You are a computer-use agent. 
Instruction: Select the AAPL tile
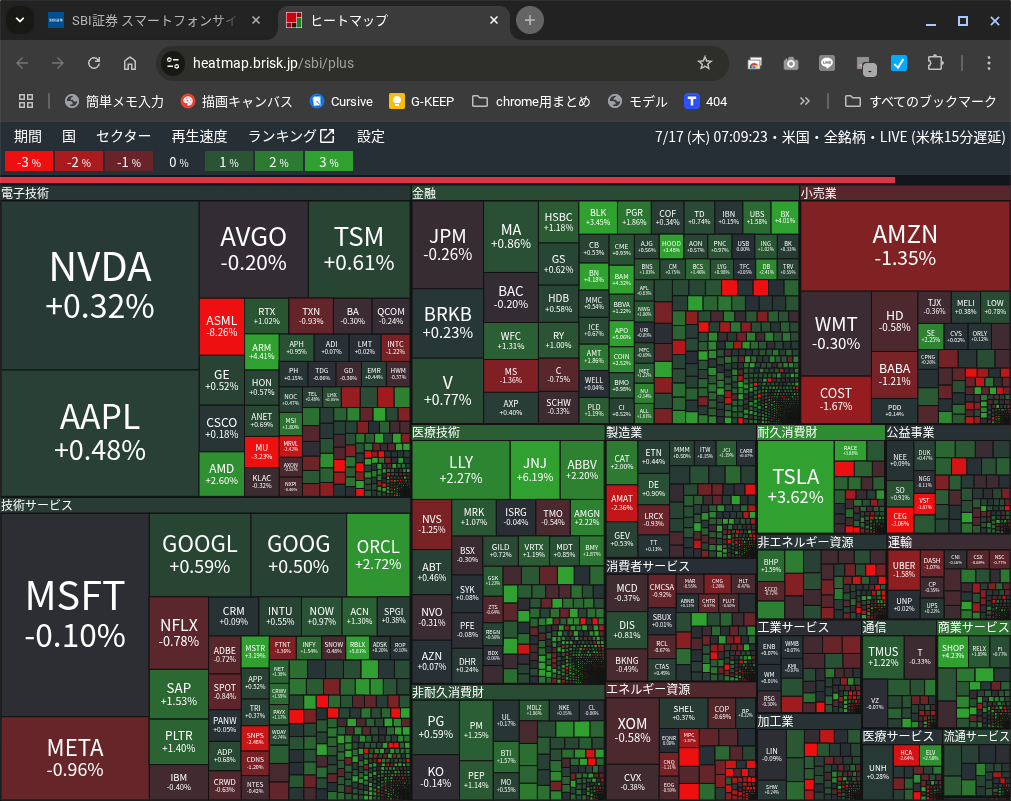pyautogui.click(x=100, y=433)
